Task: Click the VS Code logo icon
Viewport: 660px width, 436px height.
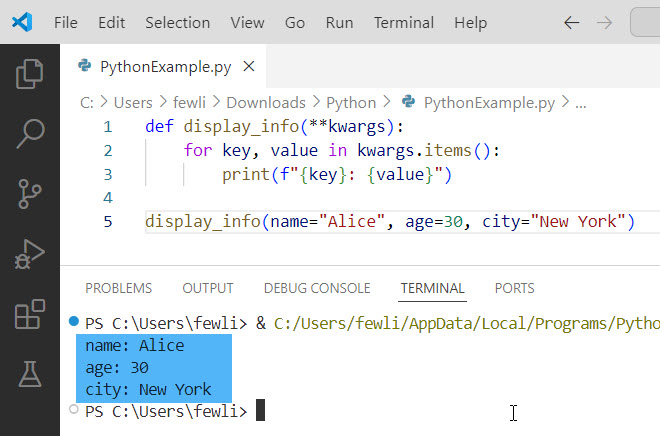Action: pyautogui.click(x=22, y=22)
